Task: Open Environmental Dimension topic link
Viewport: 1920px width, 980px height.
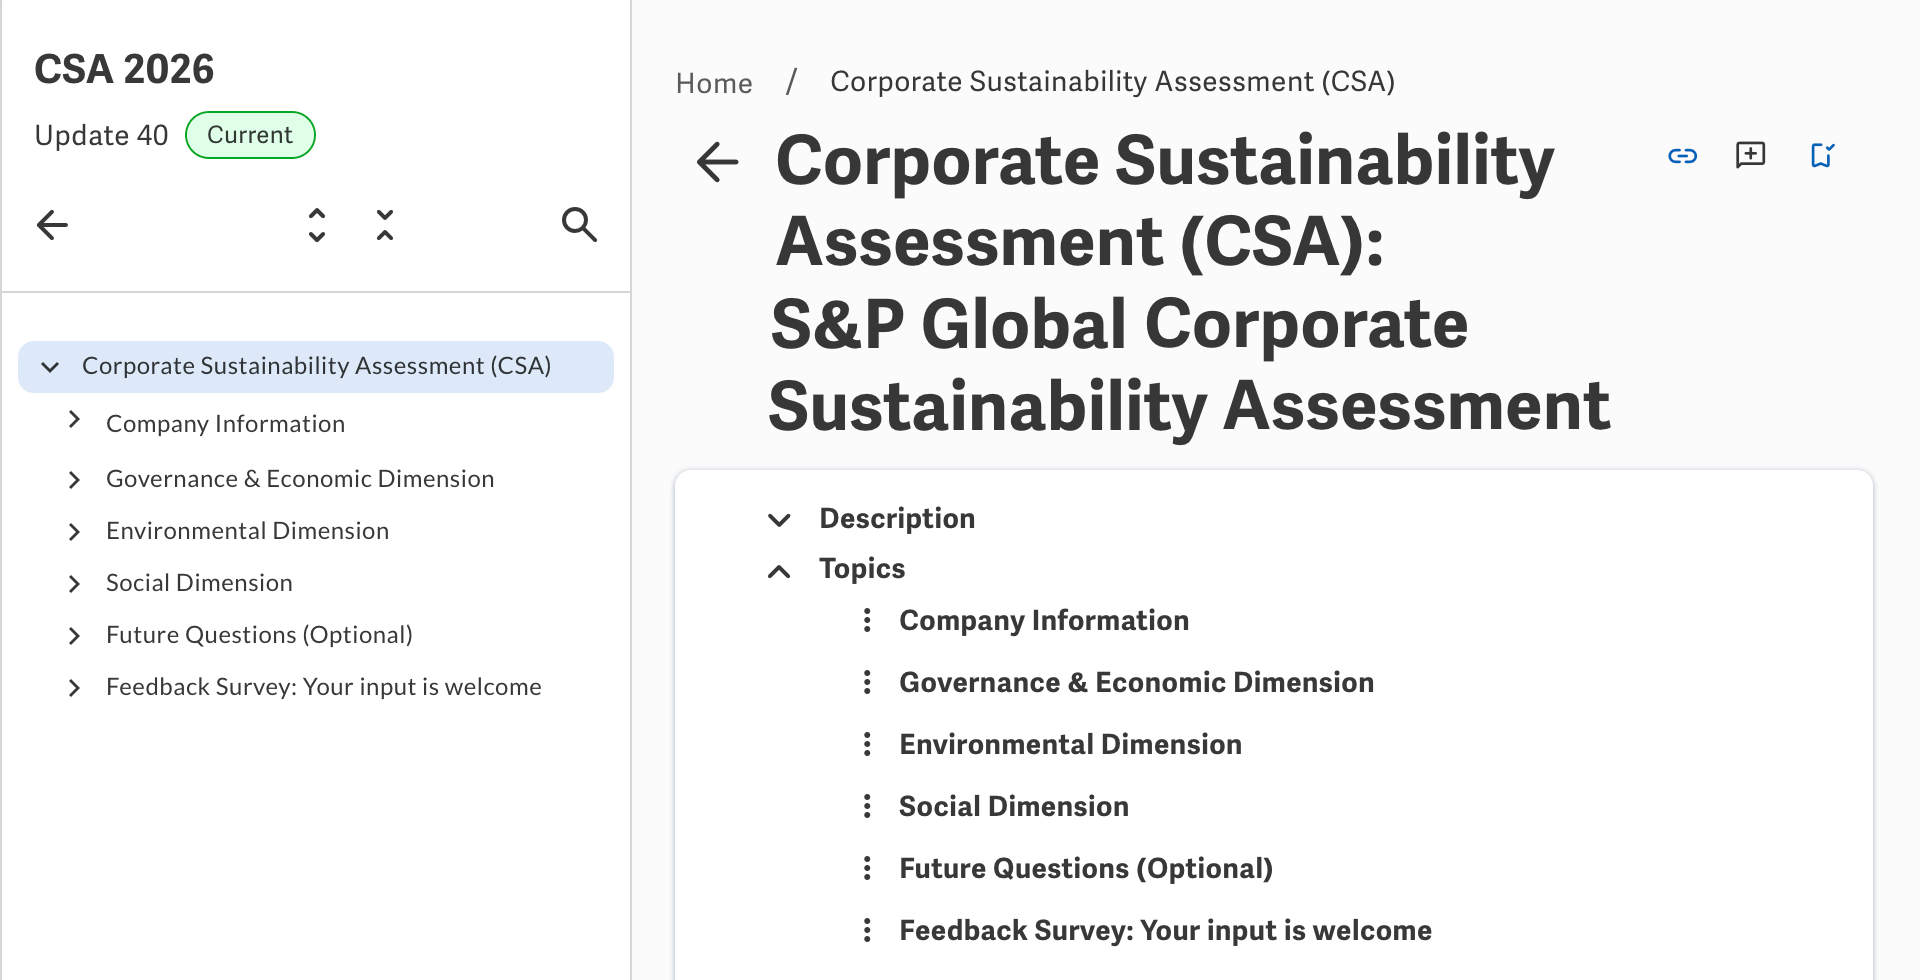Action: [1070, 745]
